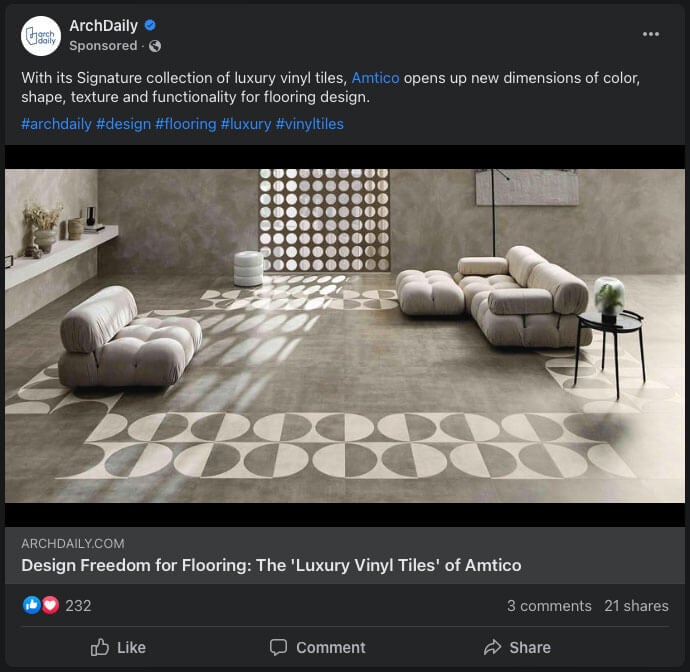Click the public globe audience icon
This screenshot has width=690, height=672.
[x=154, y=46]
